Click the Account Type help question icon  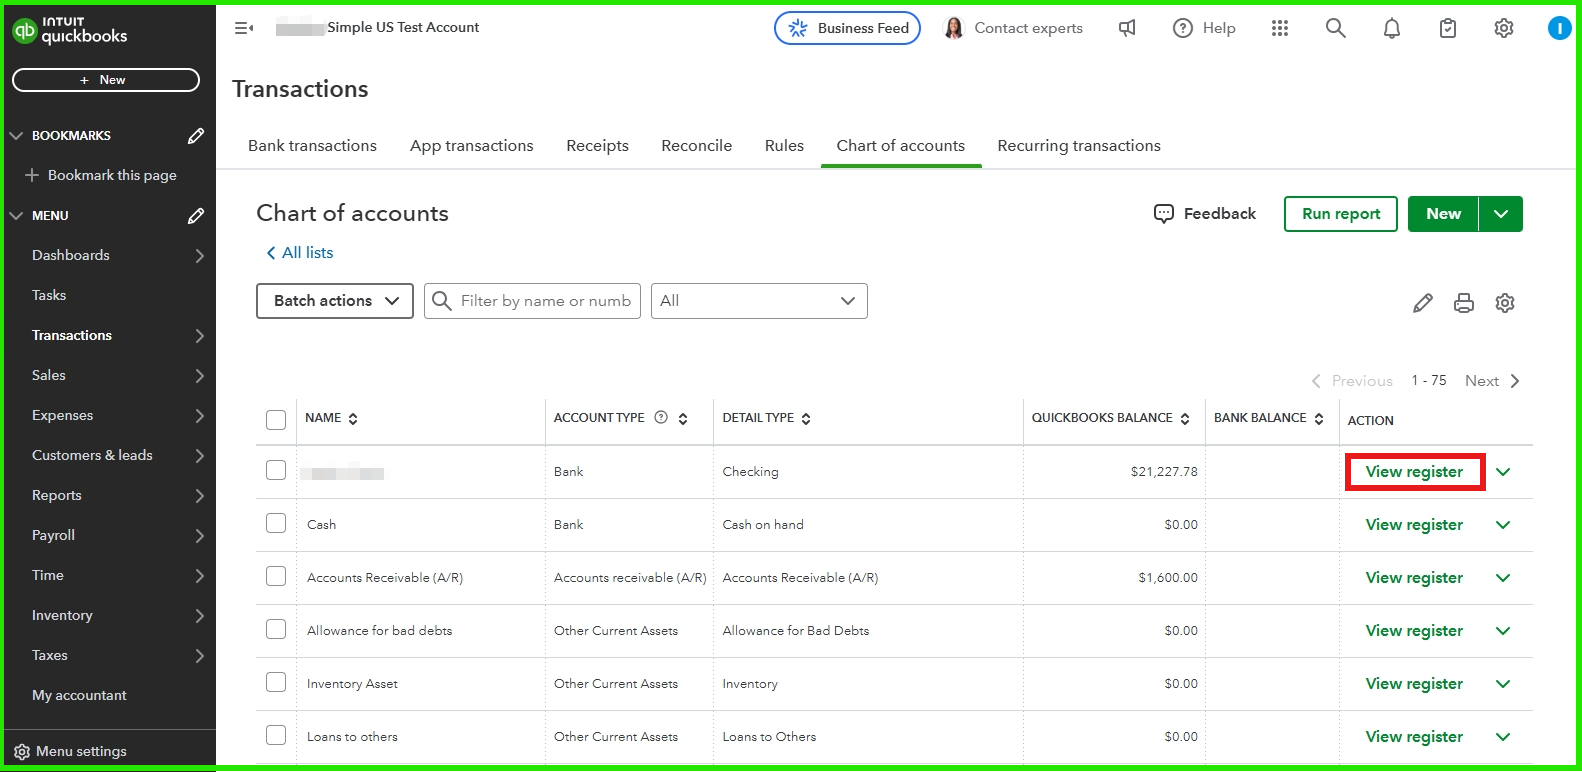pos(661,418)
